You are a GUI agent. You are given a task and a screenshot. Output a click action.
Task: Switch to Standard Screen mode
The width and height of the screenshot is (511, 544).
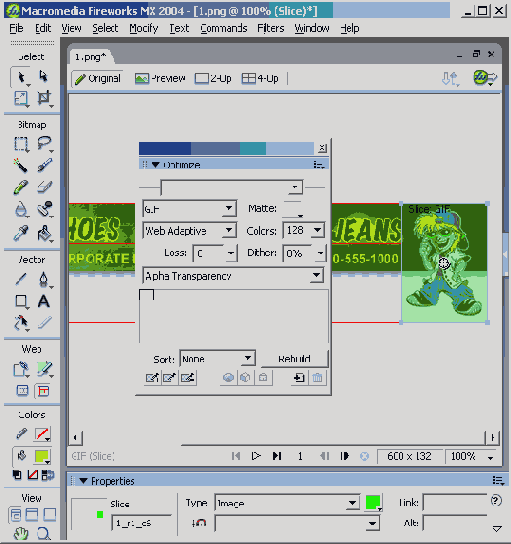(16, 515)
